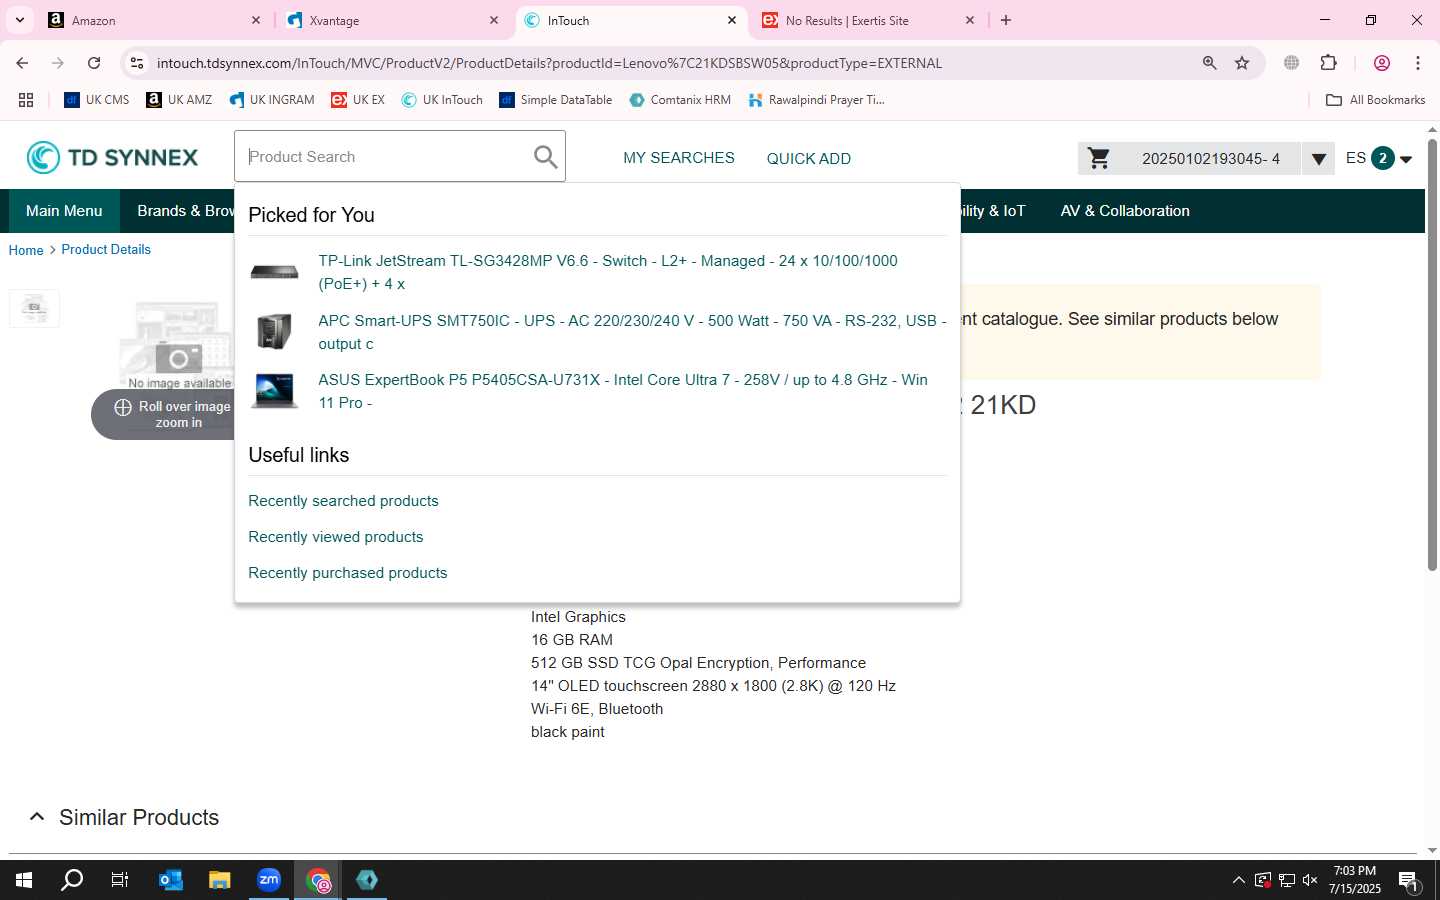Click the ASUS laptop thumbnail image
This screenshot has height=900, width=1440.
click(x=274, y=390)
